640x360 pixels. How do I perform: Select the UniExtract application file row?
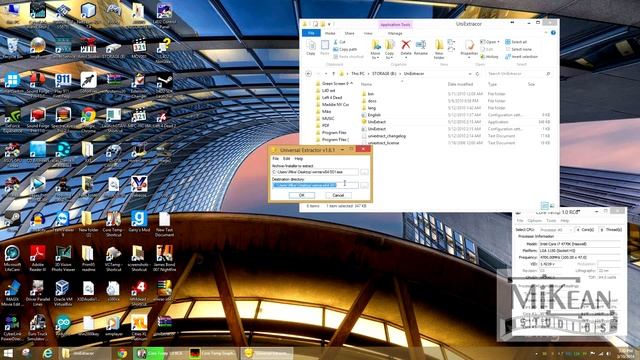point(455,122)
